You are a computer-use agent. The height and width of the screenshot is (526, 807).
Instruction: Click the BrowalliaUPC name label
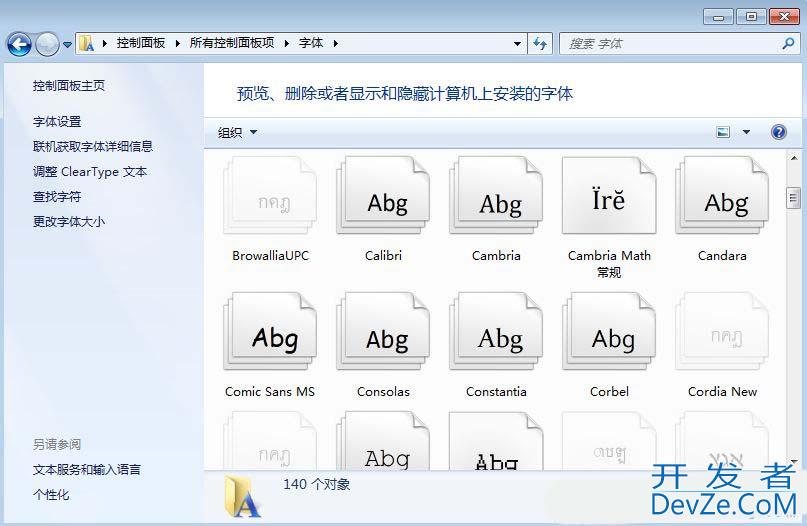point(270,256)
